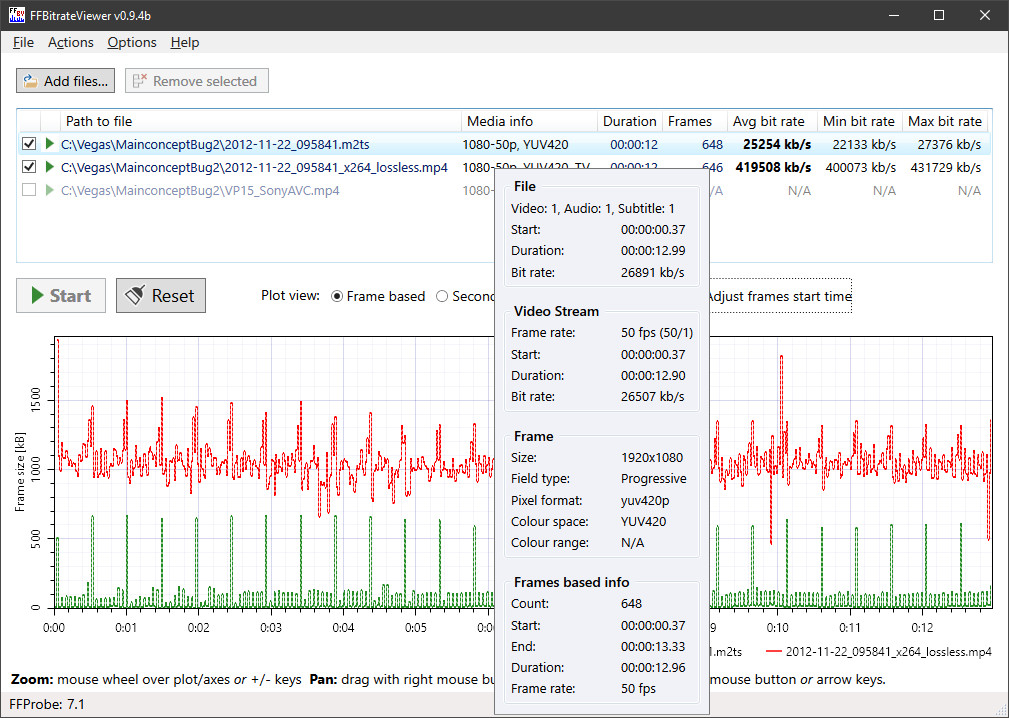The image size is (1009, 718).
Task: Open the File menu
Action: pyautogui.click(x=23, y=42)
